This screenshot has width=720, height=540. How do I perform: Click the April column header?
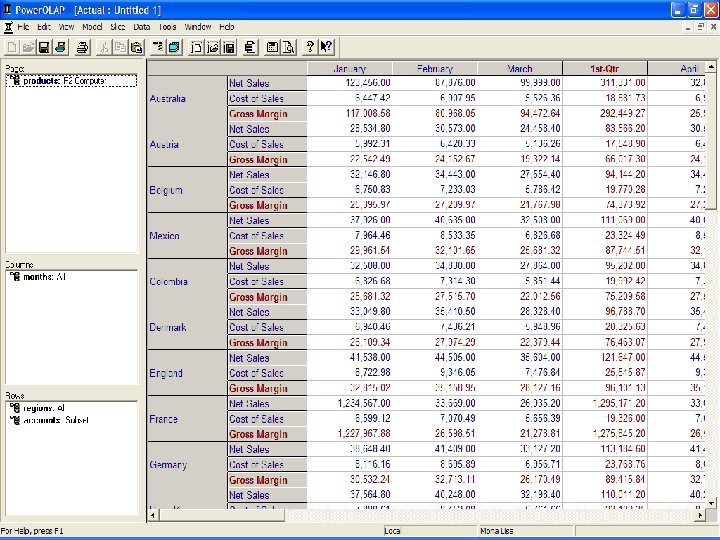[x=676, y=68]
